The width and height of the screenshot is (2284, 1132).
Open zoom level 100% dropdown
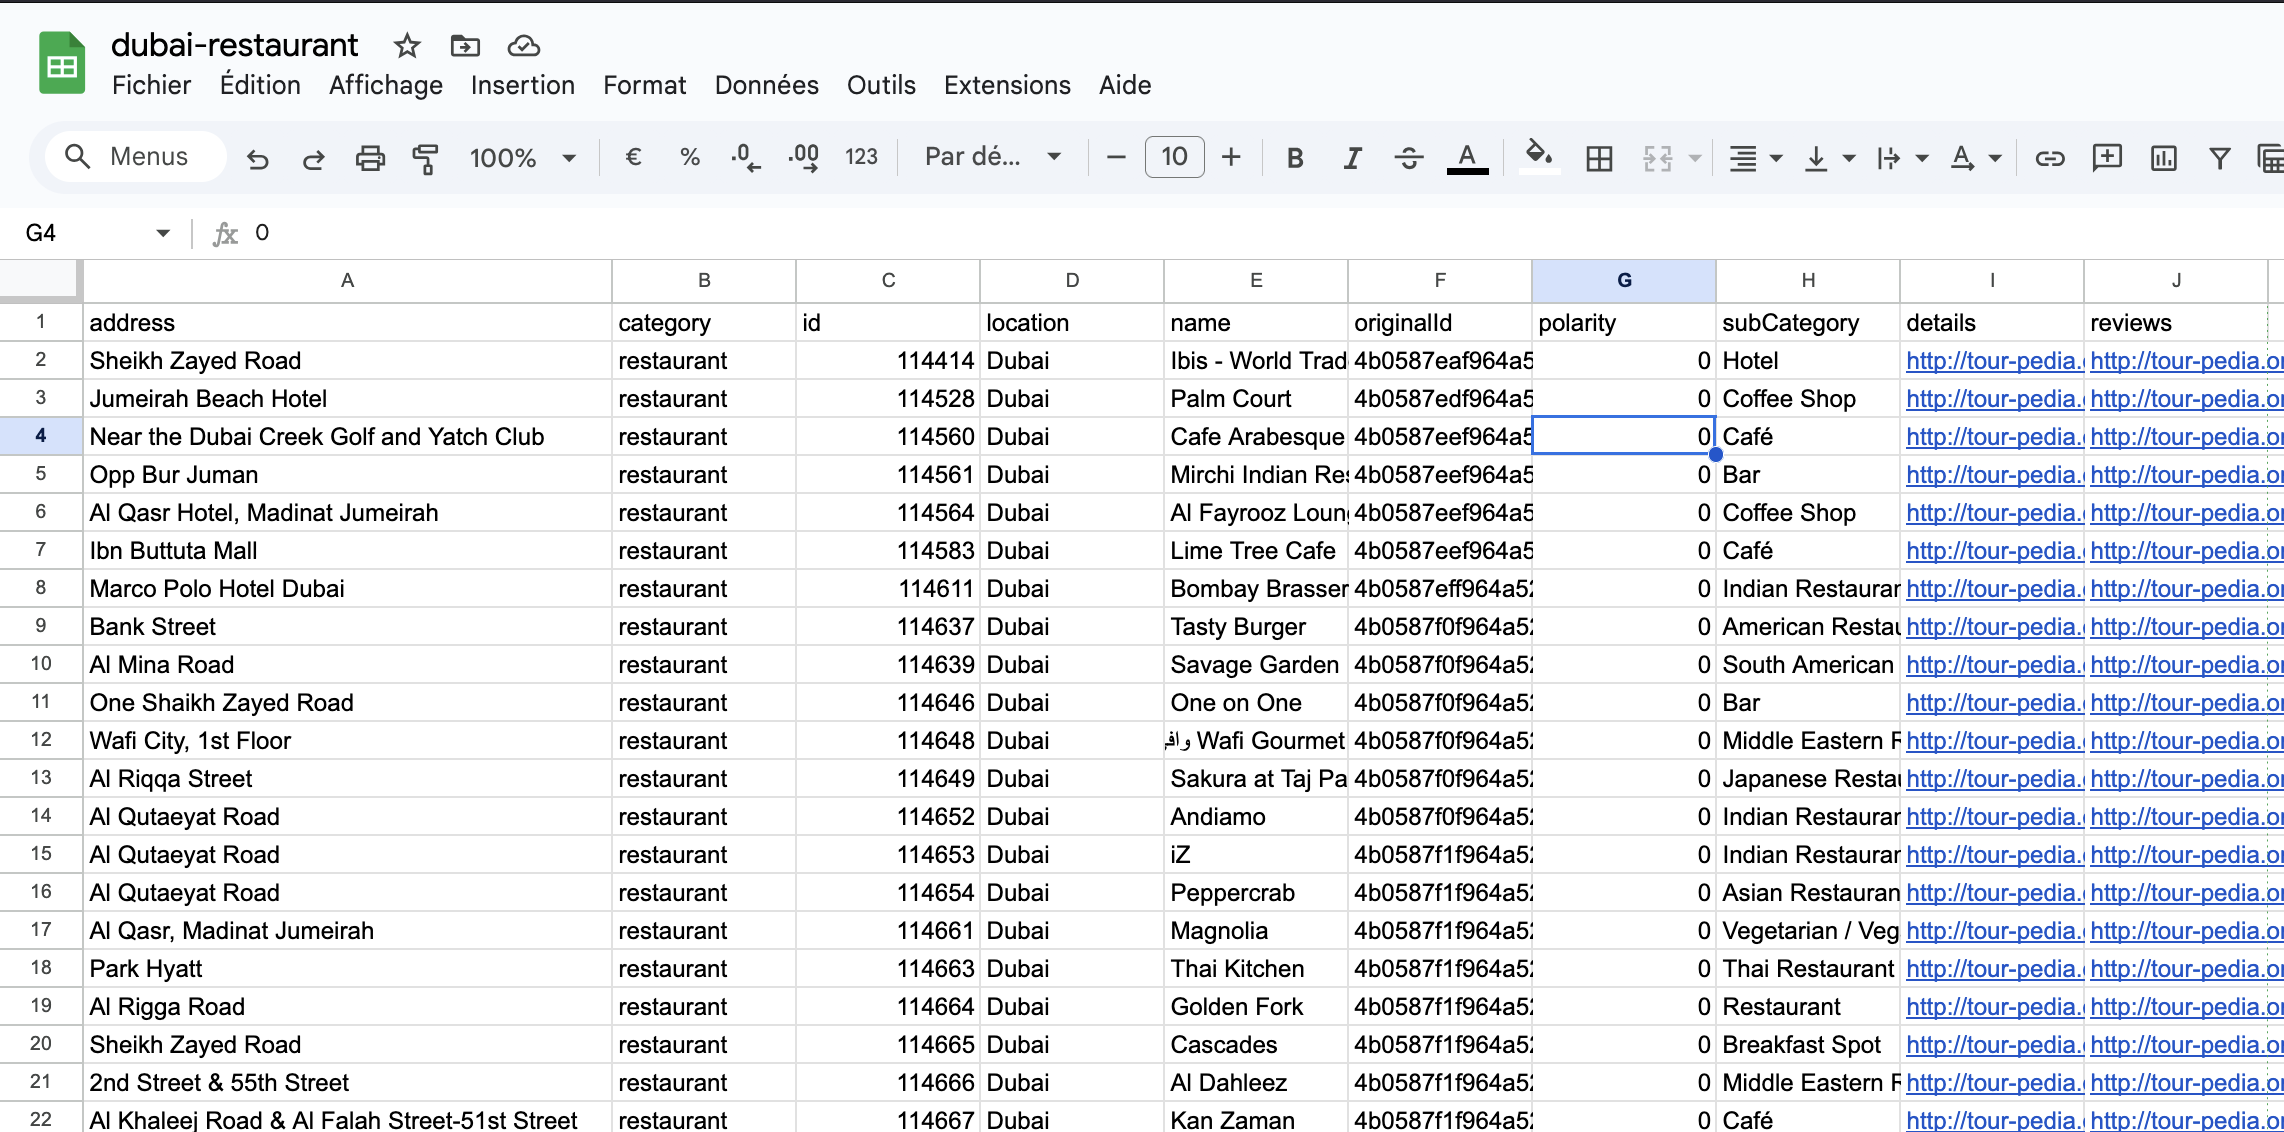[522, 158]
